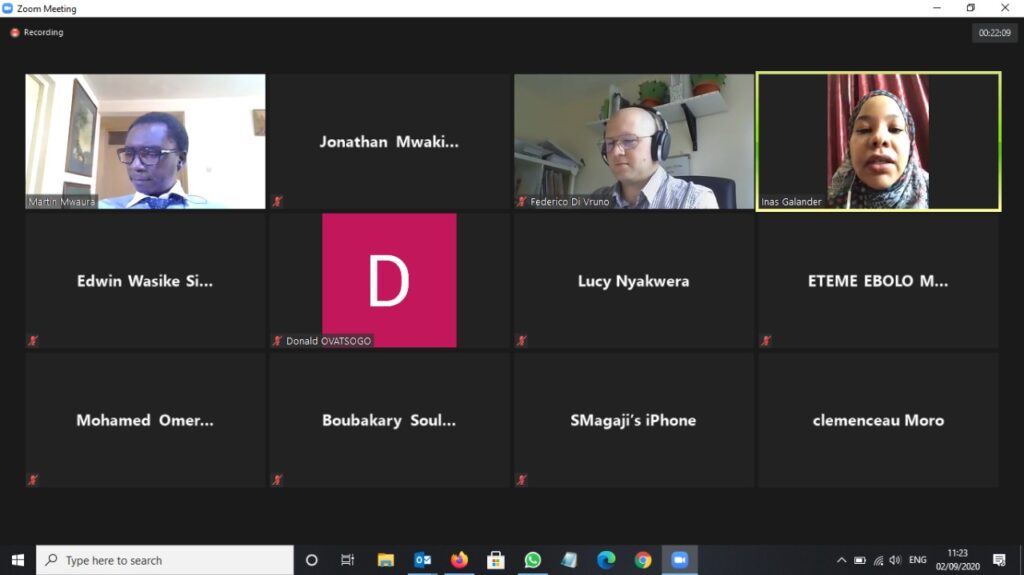Open Microsoft Store from the taskbar
The width and height of the screenshot is (1024, 575).
(x=496, y=560)
